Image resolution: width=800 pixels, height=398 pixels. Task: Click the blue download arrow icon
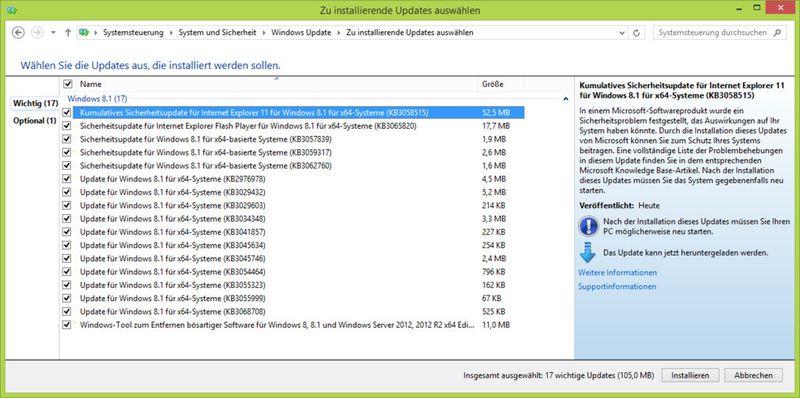click(588, 252)
